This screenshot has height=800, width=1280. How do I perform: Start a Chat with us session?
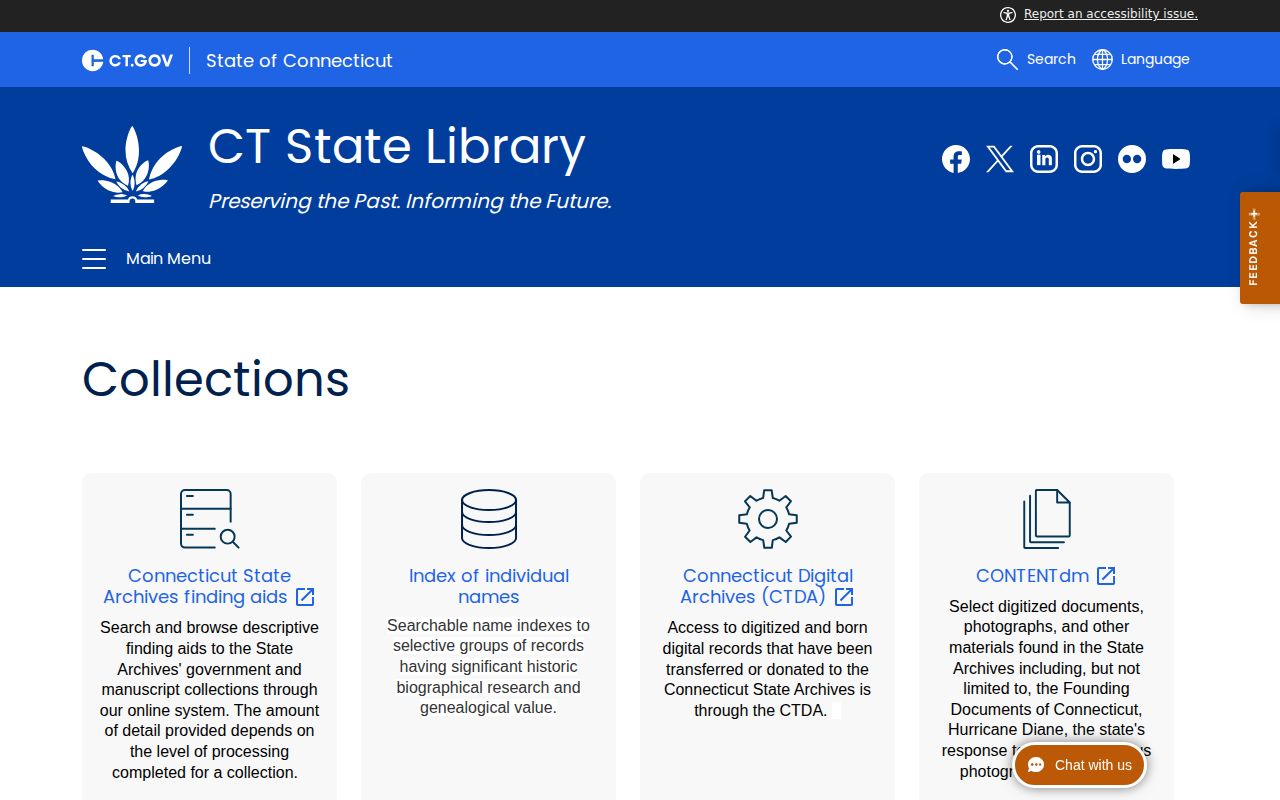1080,765
